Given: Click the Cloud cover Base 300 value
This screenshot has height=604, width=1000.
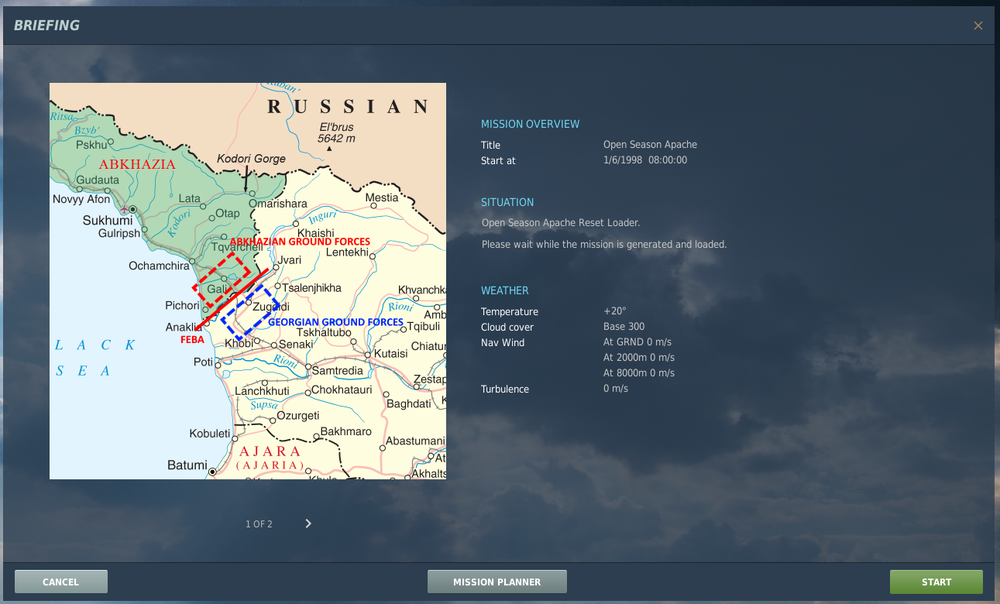Looking at the screenshot, I should click(624, 327).
